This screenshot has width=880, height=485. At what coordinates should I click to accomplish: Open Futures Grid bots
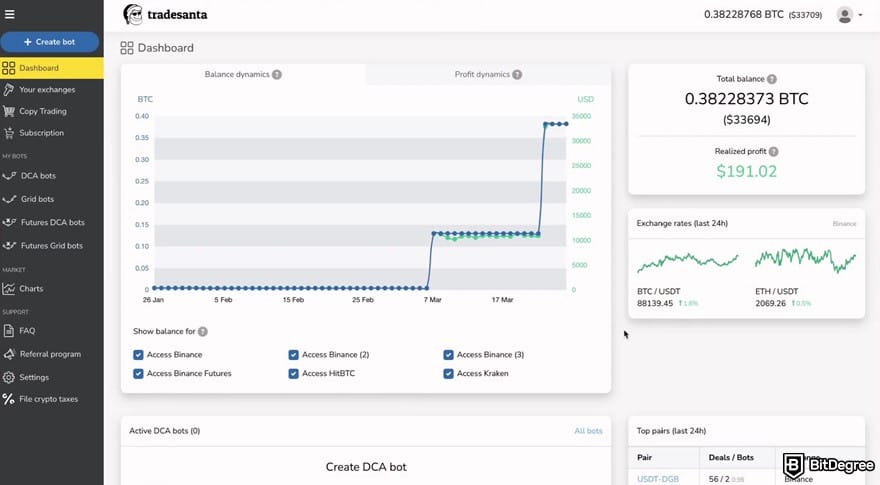[52, 246]
